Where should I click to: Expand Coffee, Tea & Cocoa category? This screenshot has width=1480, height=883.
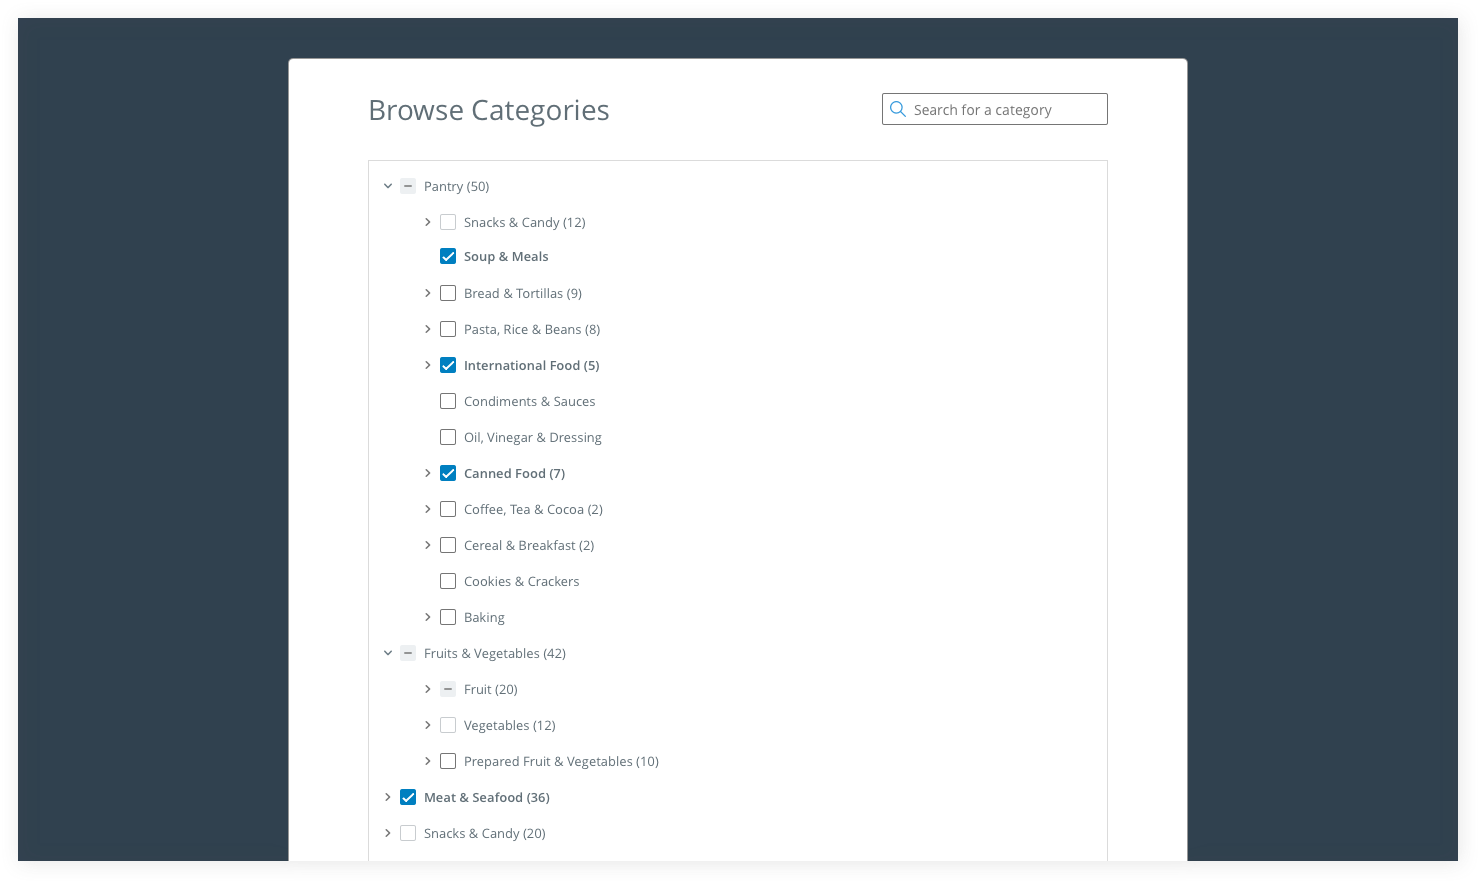pos(428,509)
